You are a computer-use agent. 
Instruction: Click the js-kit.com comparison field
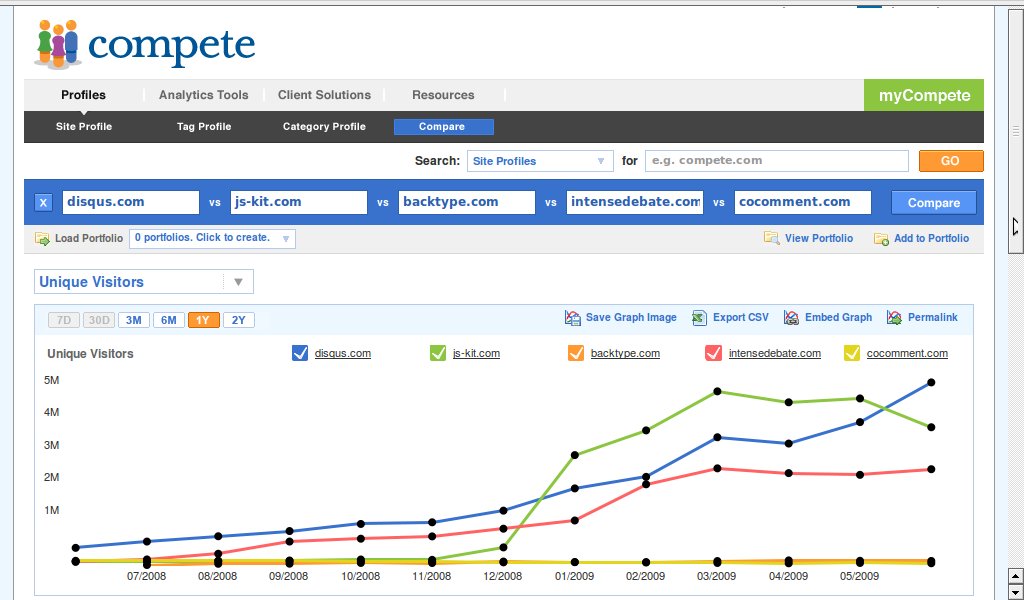pyautogui.click(x=298, y=202)
